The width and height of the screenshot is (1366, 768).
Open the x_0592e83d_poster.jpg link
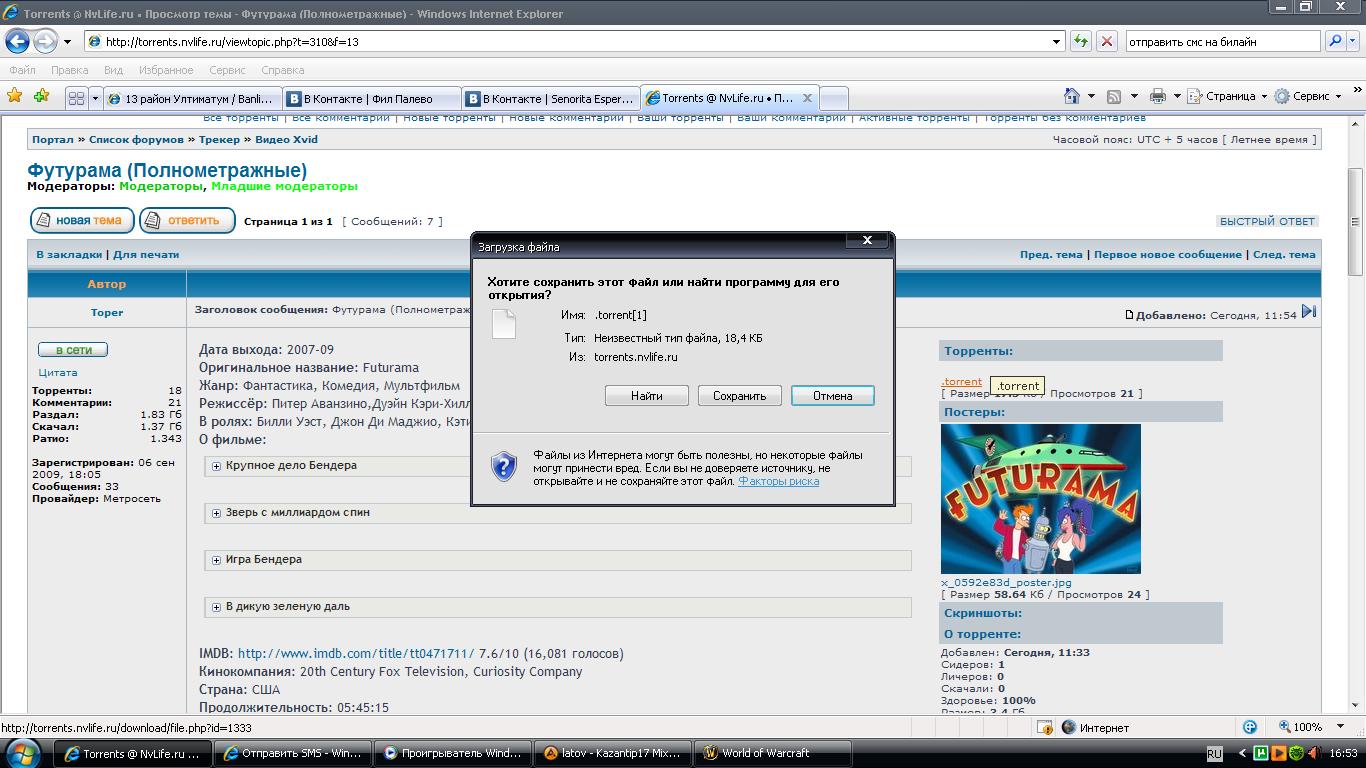[1006, 582]
